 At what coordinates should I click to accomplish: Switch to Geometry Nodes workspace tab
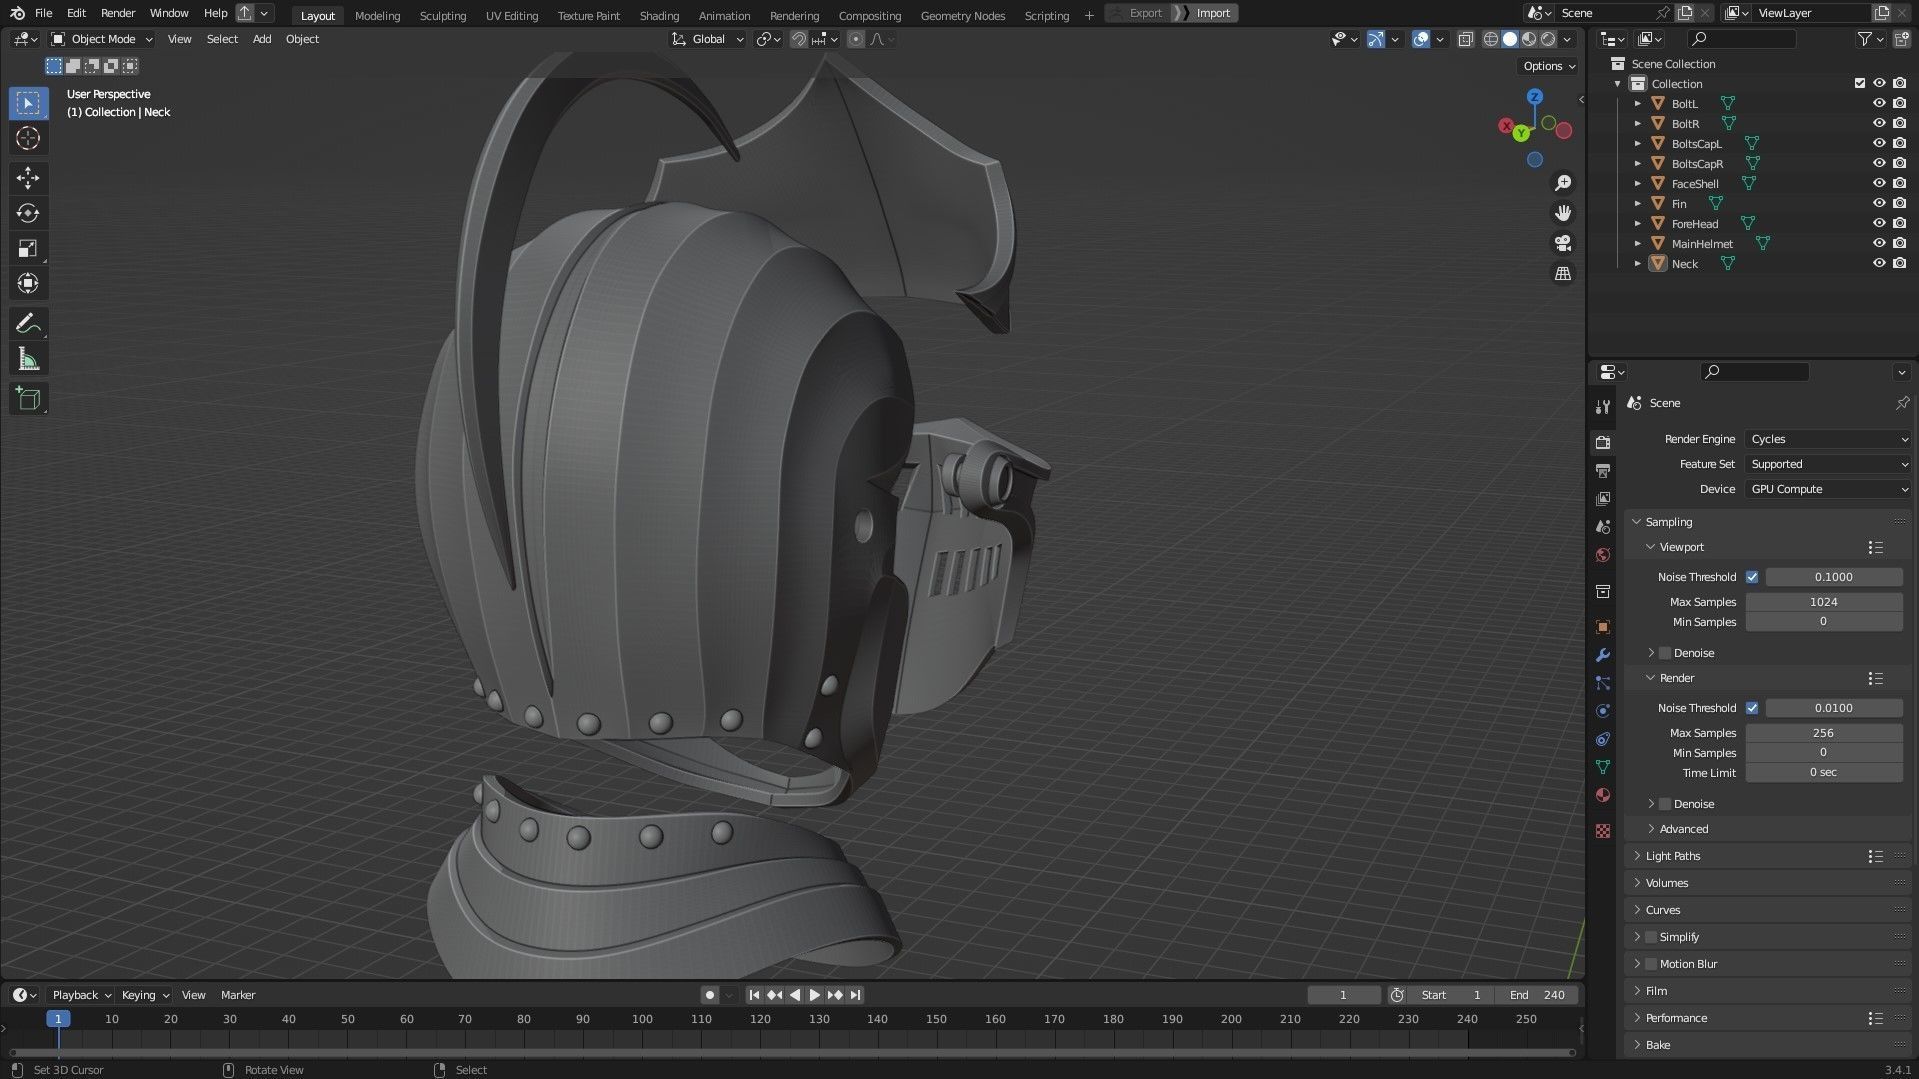click(962, 15)
